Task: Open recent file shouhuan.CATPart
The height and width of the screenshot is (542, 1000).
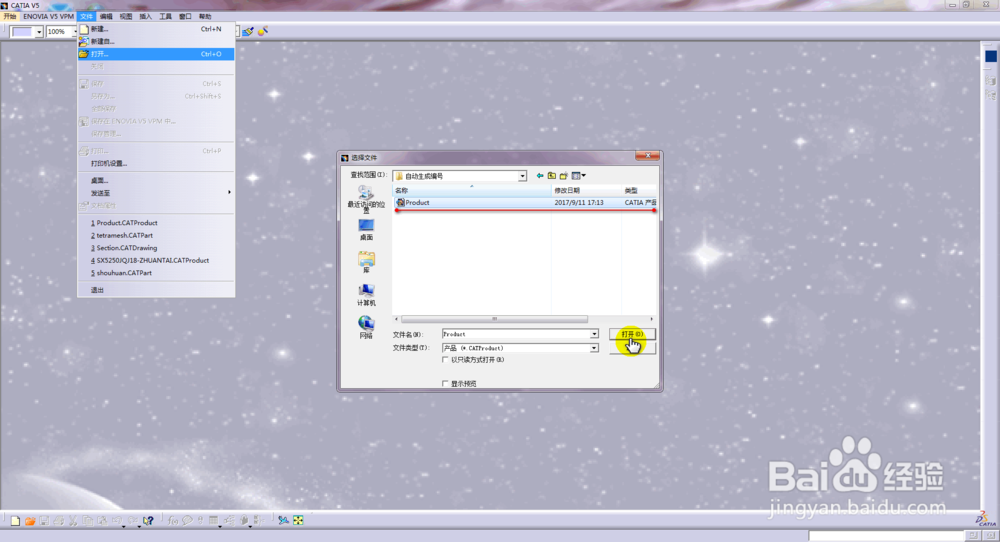Action: pos(156,272)
